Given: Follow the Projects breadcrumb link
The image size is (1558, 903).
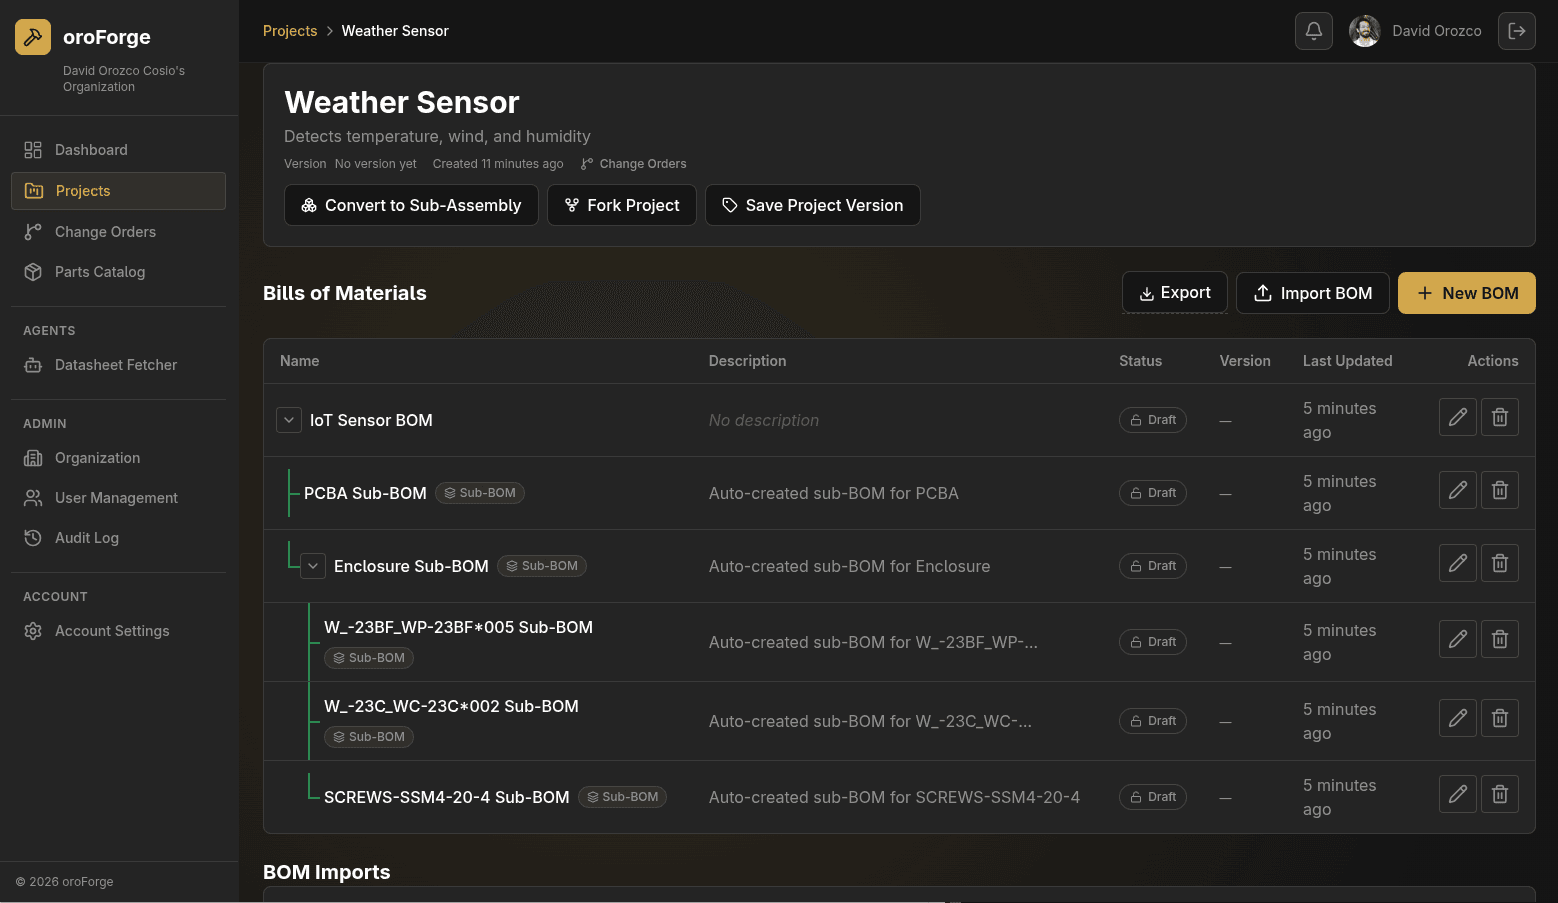Looking at the screenshot, I should pyautogui.click(x=290, y=31).
